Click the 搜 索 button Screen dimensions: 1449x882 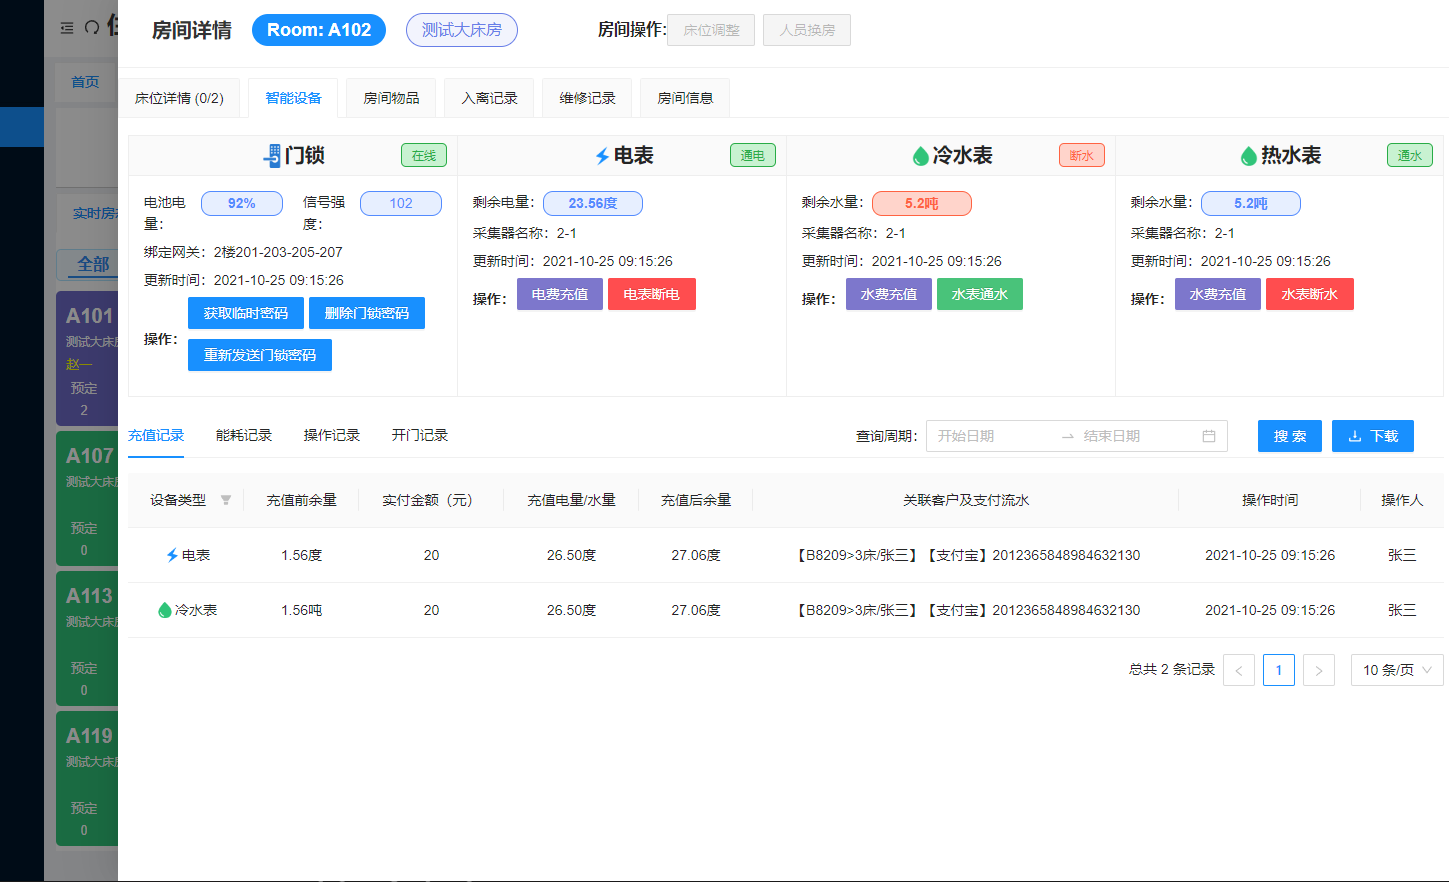tap(1290, 436)
